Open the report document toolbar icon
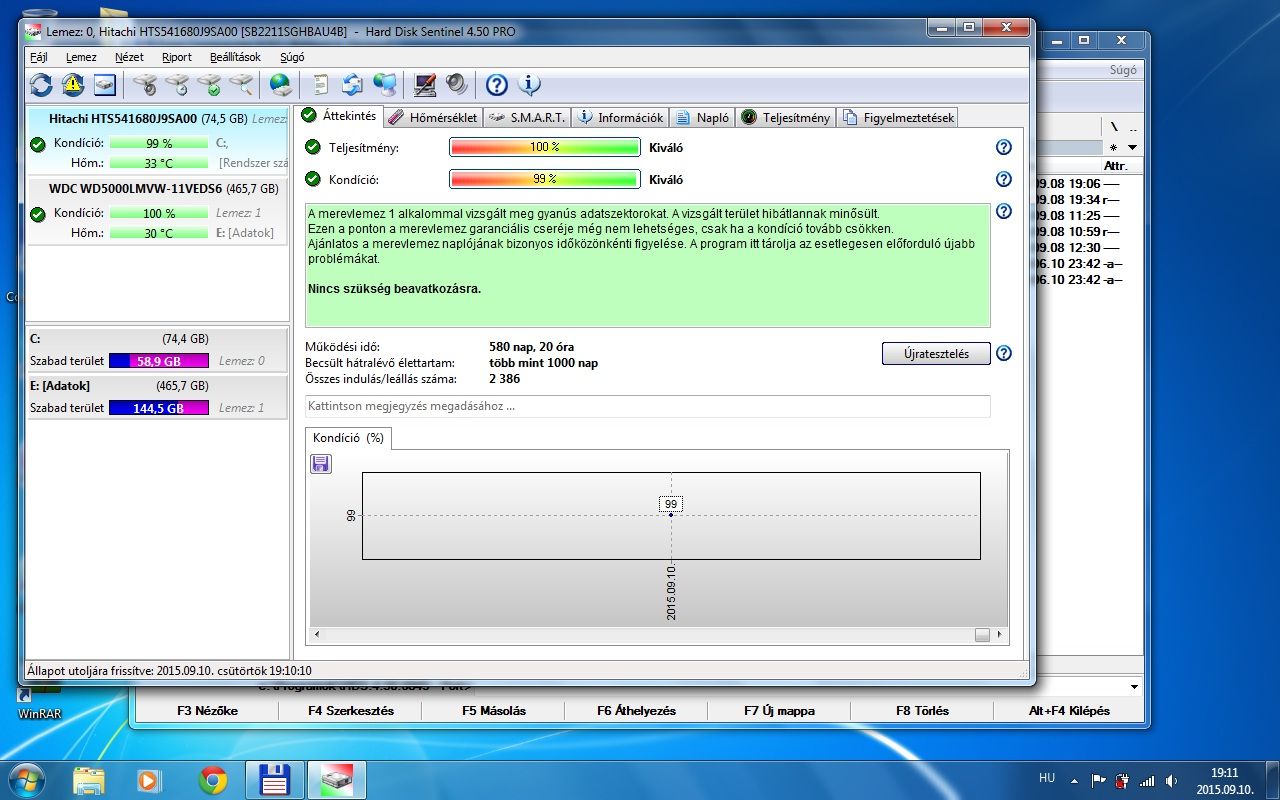Image resolution: width=1280 pixels, height=800 pixels. pos(321,85)
